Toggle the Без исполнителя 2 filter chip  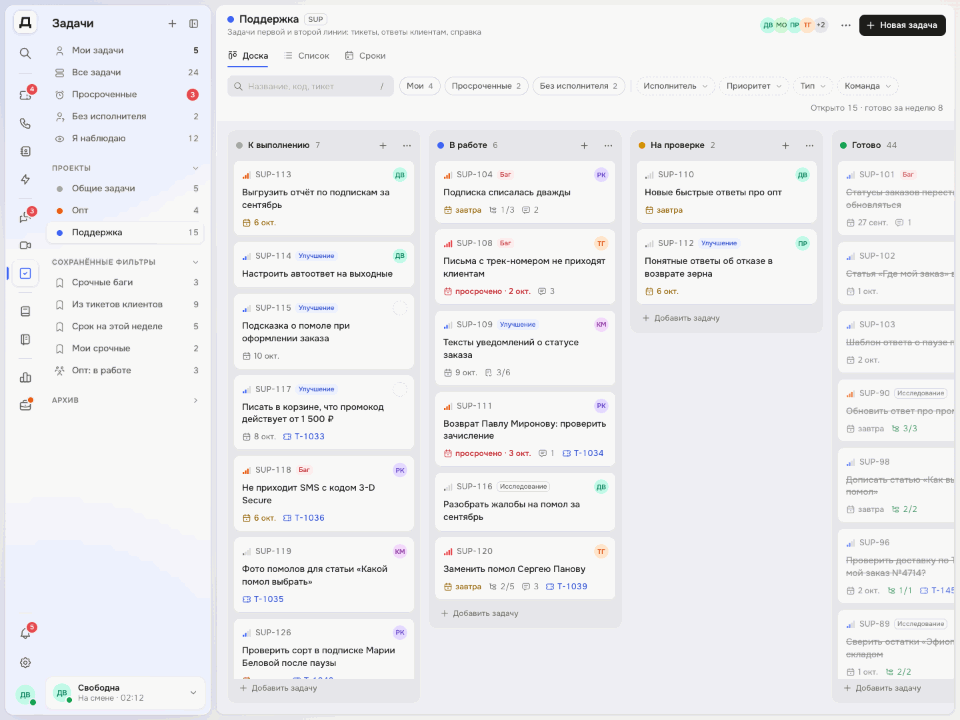coord(579,86)
